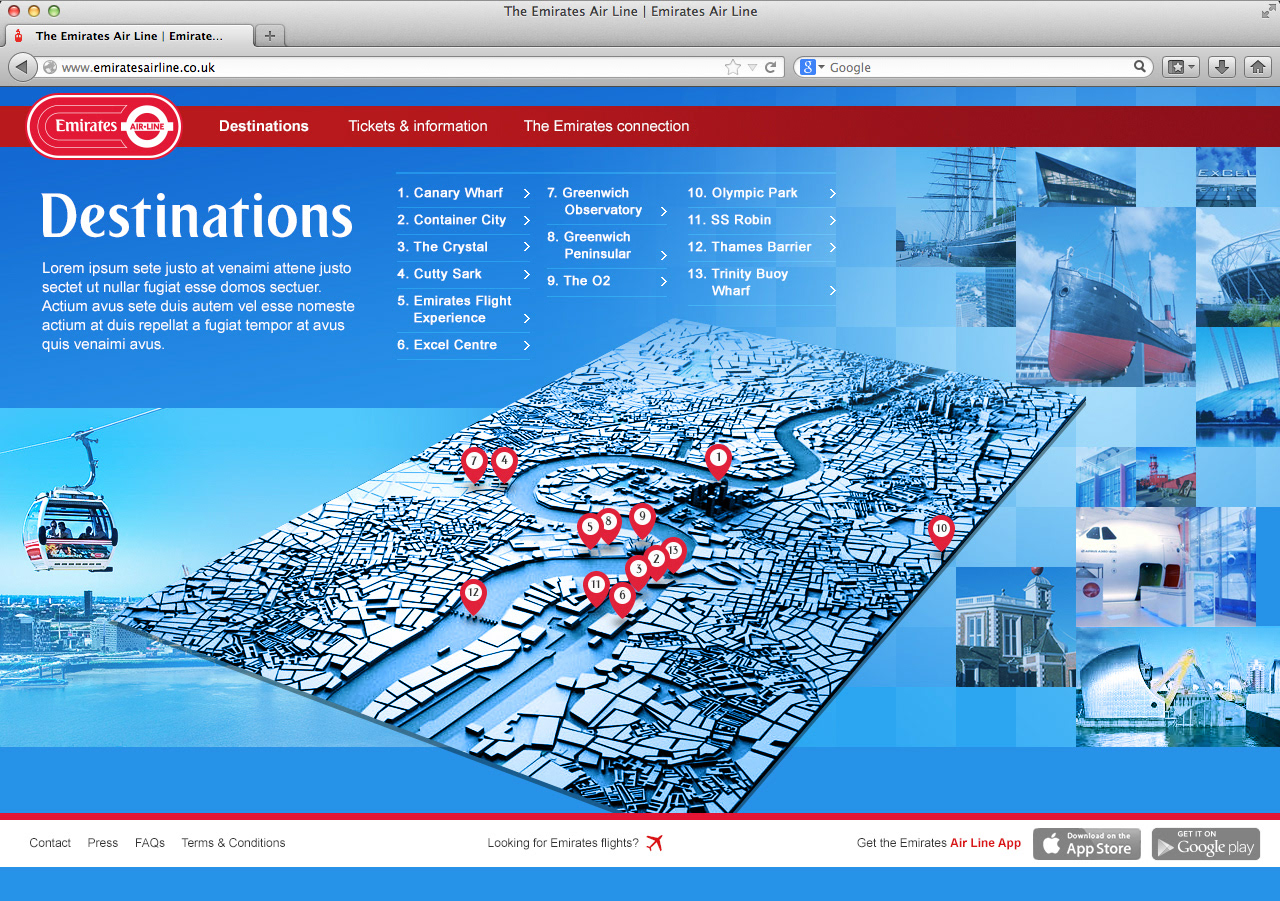Open URL history dropdown arrow
The image size is (1280, 901).
[x=752, y=67]
